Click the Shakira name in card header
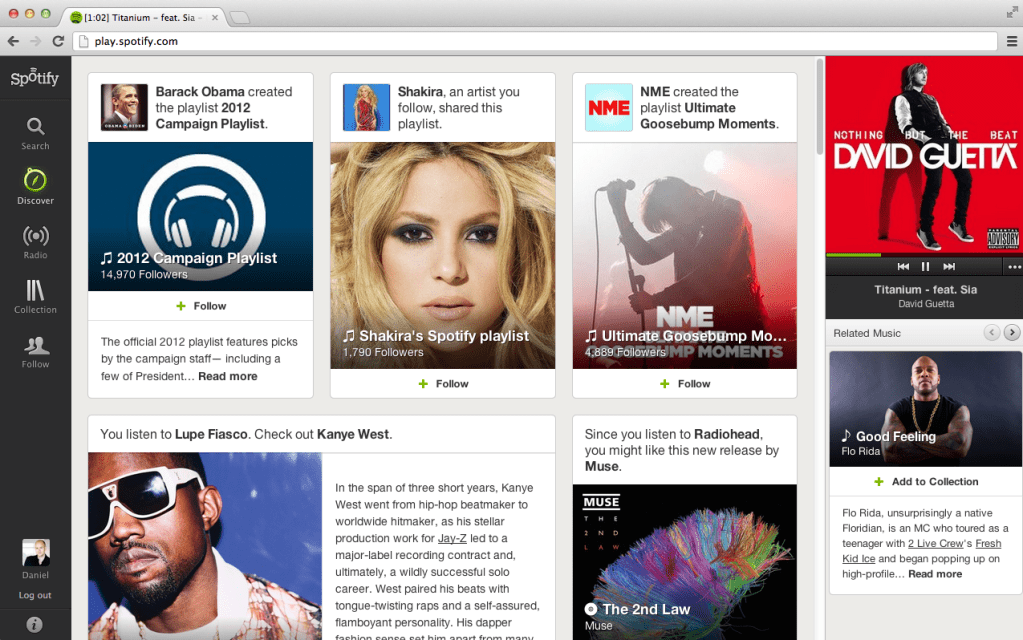Viewport: 1023px width, 640px height. tap(420, 92)
